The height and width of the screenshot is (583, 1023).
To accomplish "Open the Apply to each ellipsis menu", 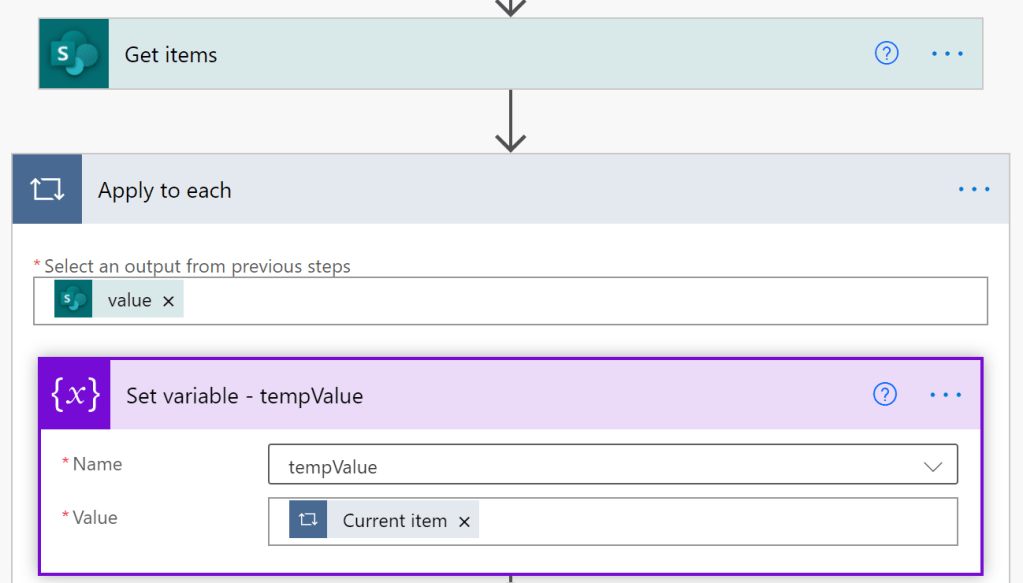I will coord(973,189).
